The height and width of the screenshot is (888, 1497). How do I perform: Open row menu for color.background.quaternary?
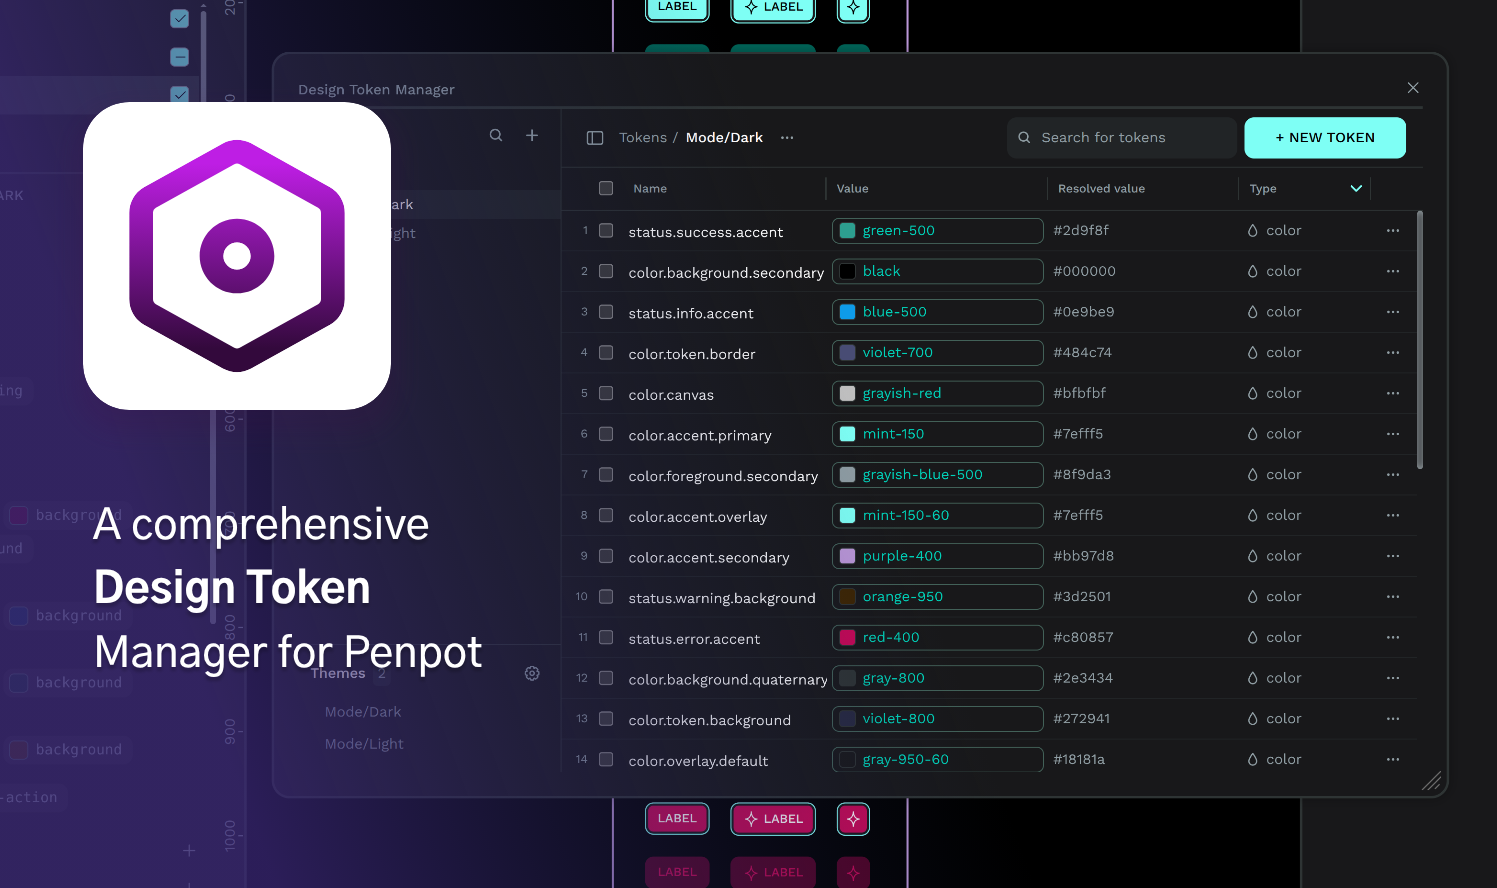pos(1393,678)
